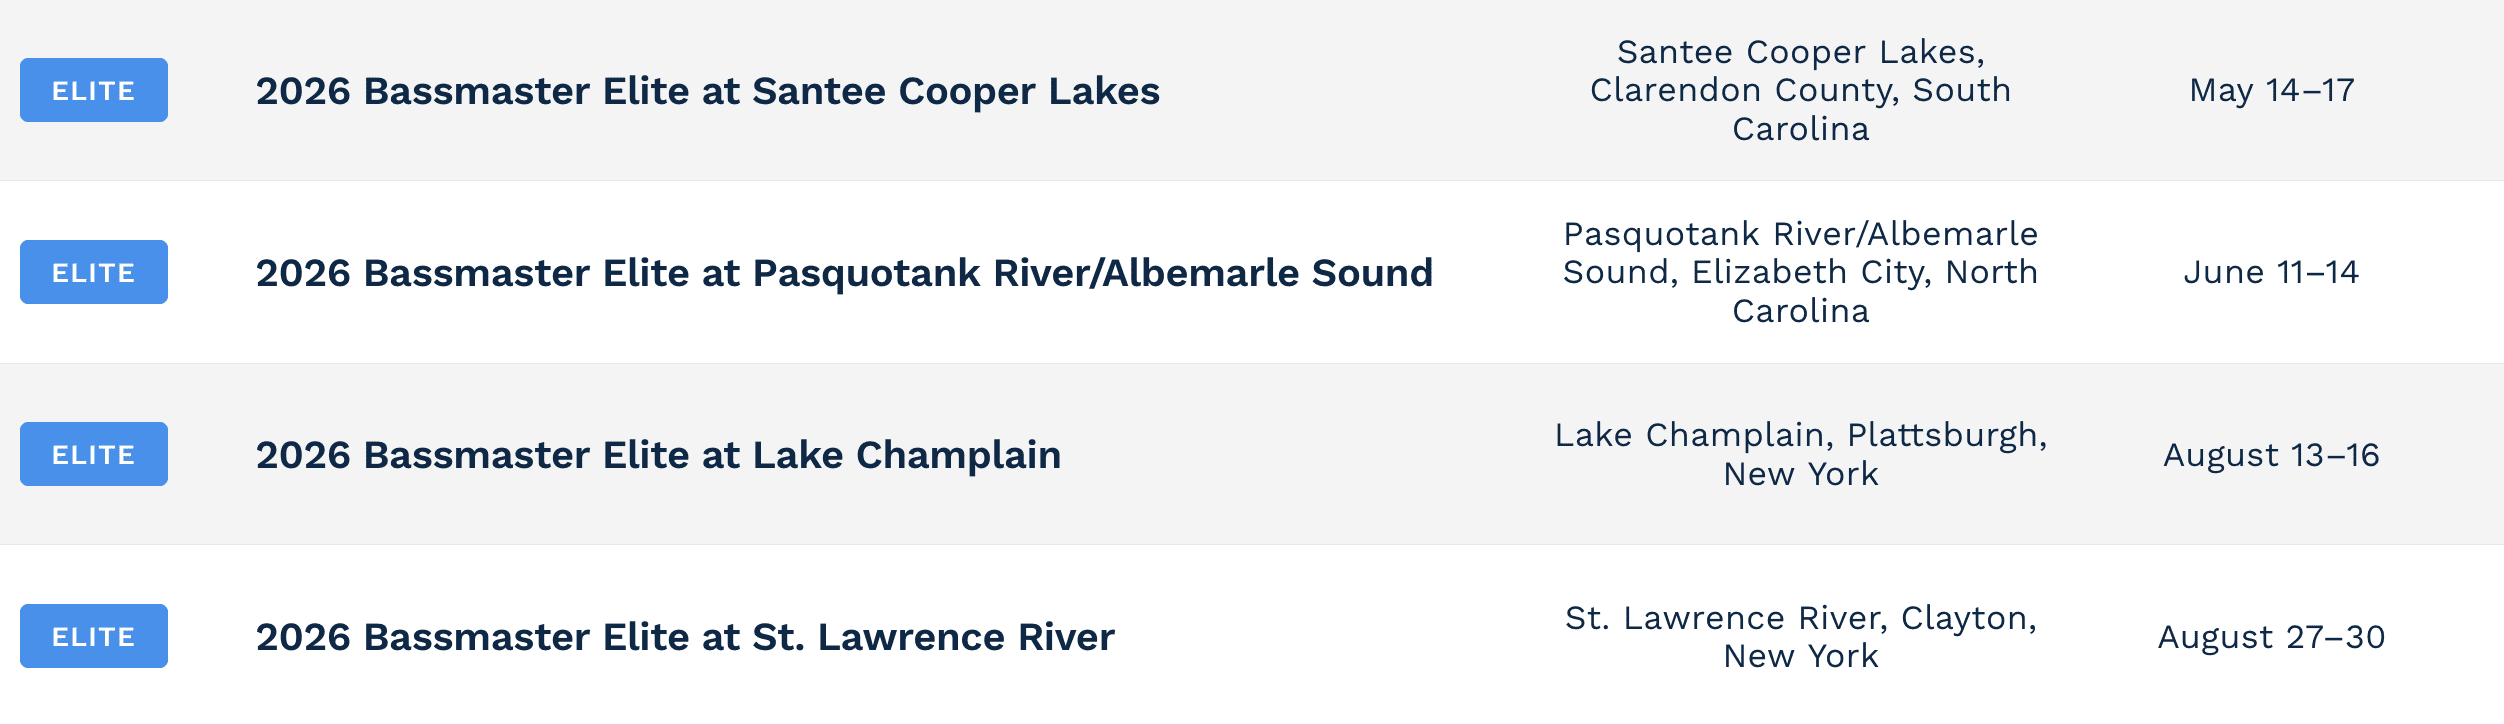Open 2026 Bassmaster Elite at Lake Champlain
This screenshot has height=724, width=2504.
(658, 455)
